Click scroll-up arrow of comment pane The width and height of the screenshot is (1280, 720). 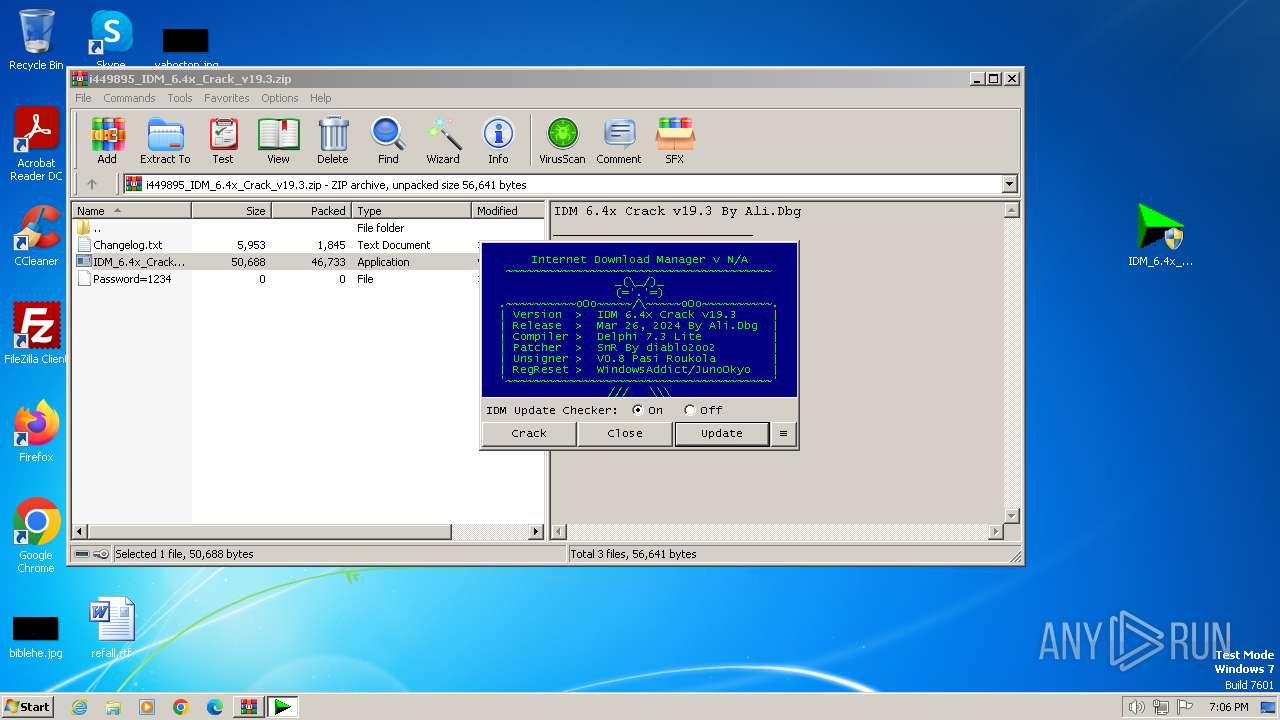click(x=1011, y=211)
